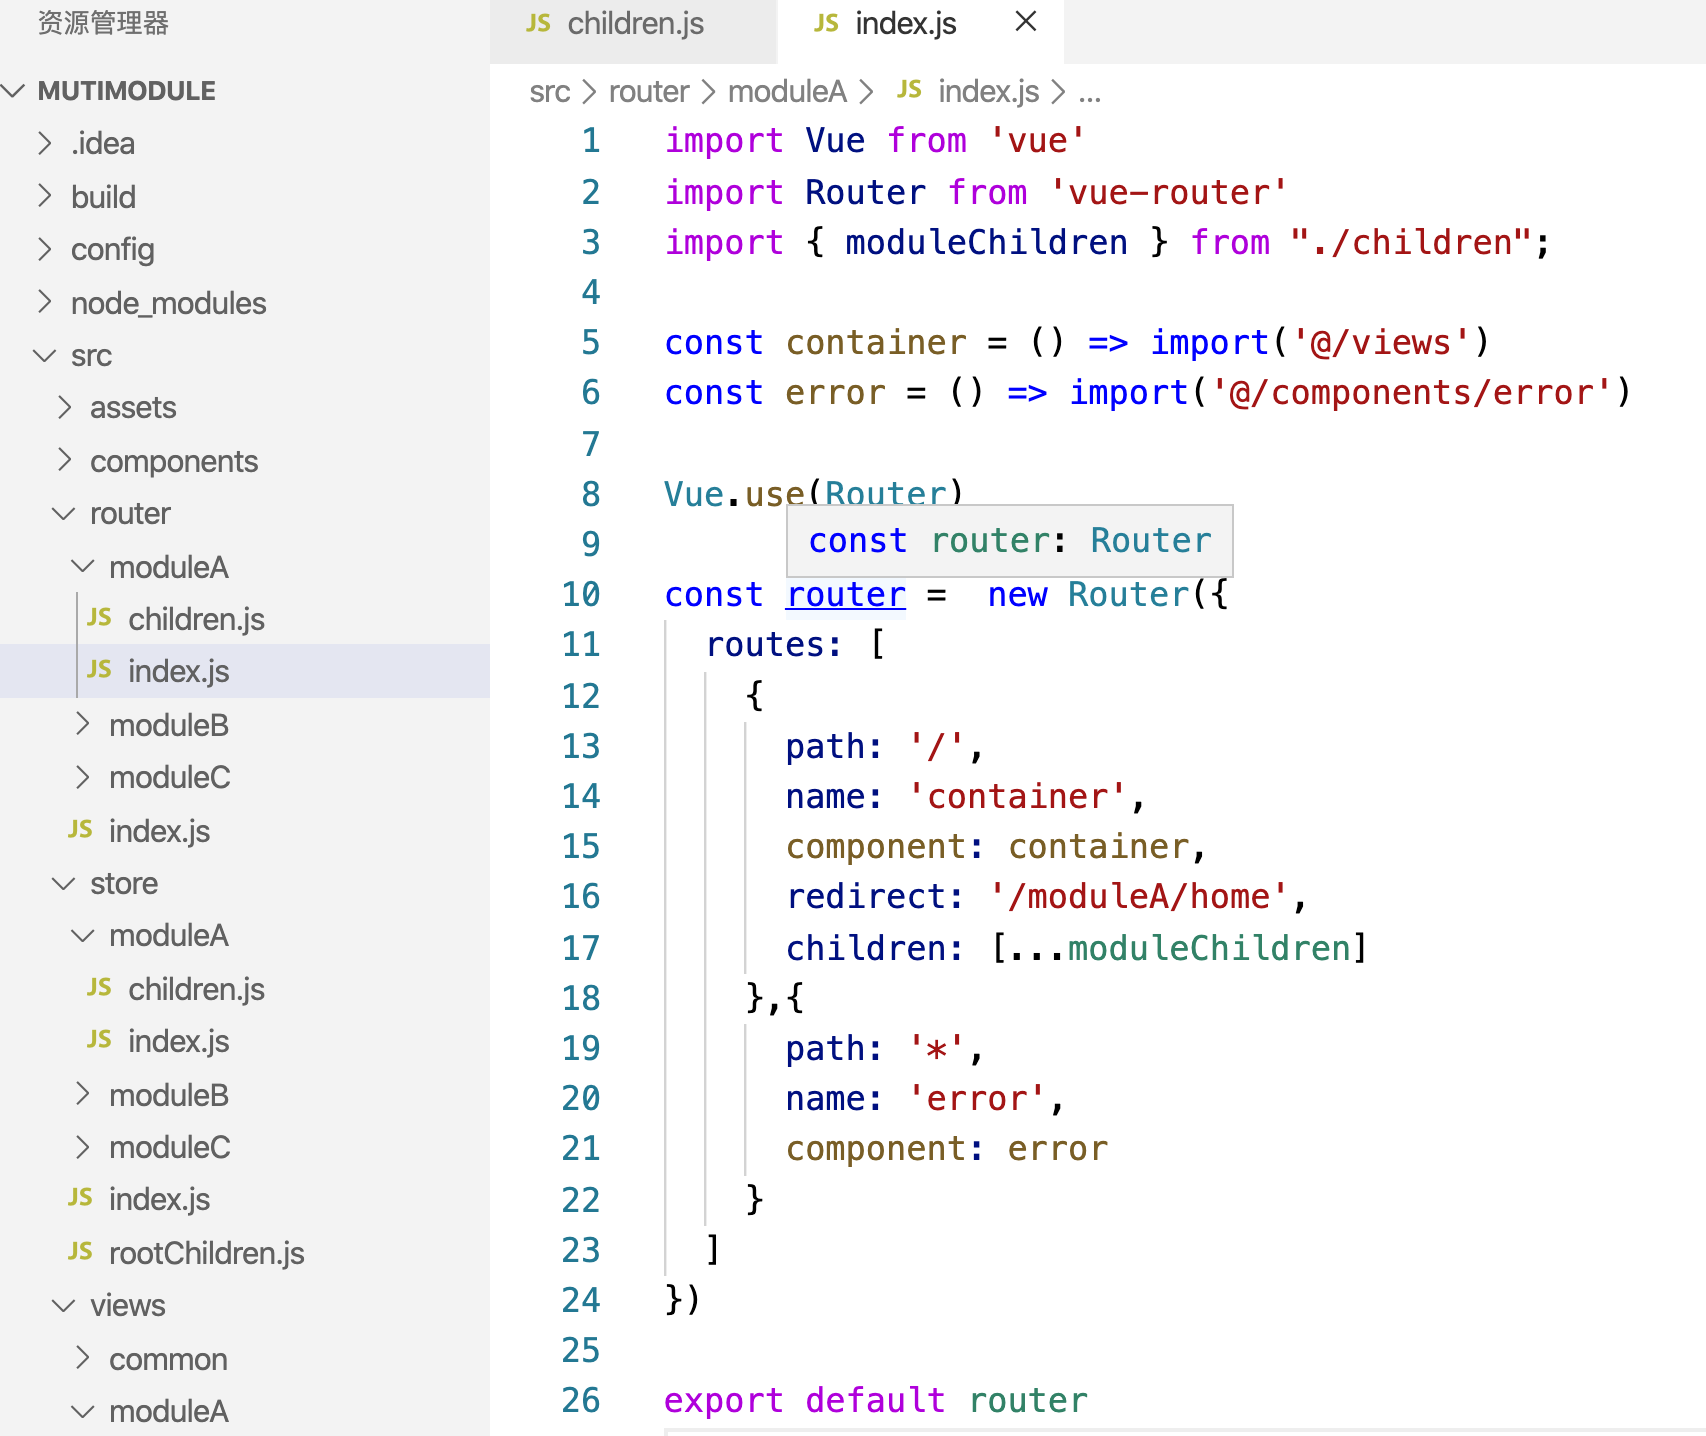The height and width of the screenshot is (1436, 1706).
Task: Click the underlined router variable on line 10
Action: coord(846,594)
